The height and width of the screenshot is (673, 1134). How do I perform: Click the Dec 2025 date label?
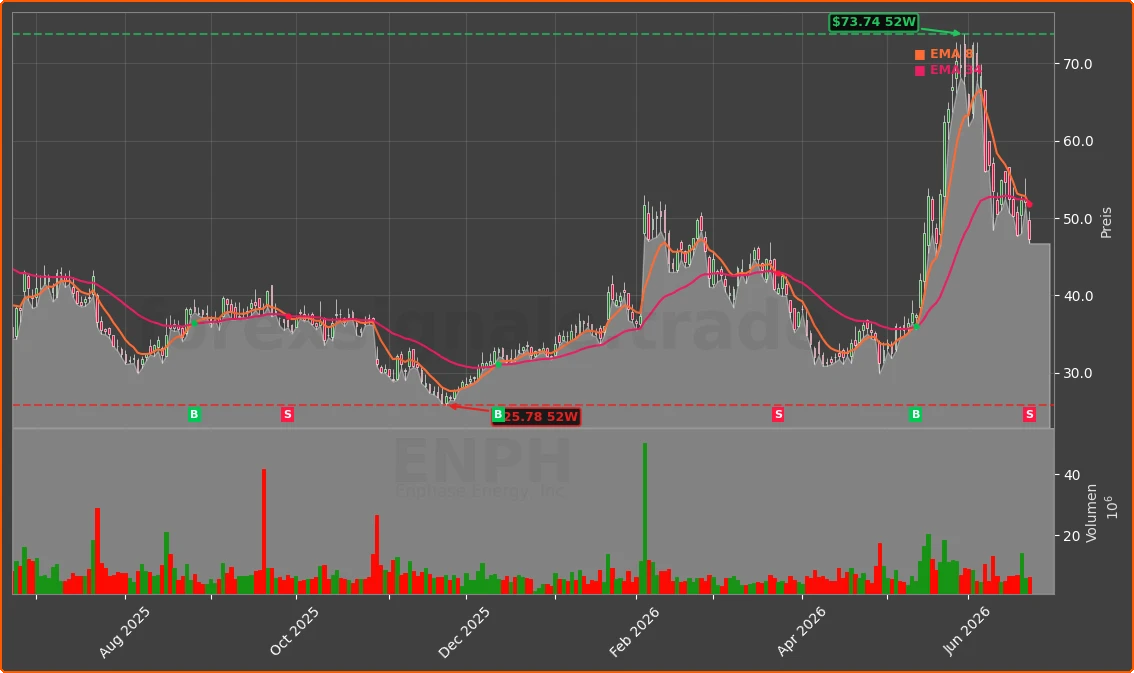[464, 632]
